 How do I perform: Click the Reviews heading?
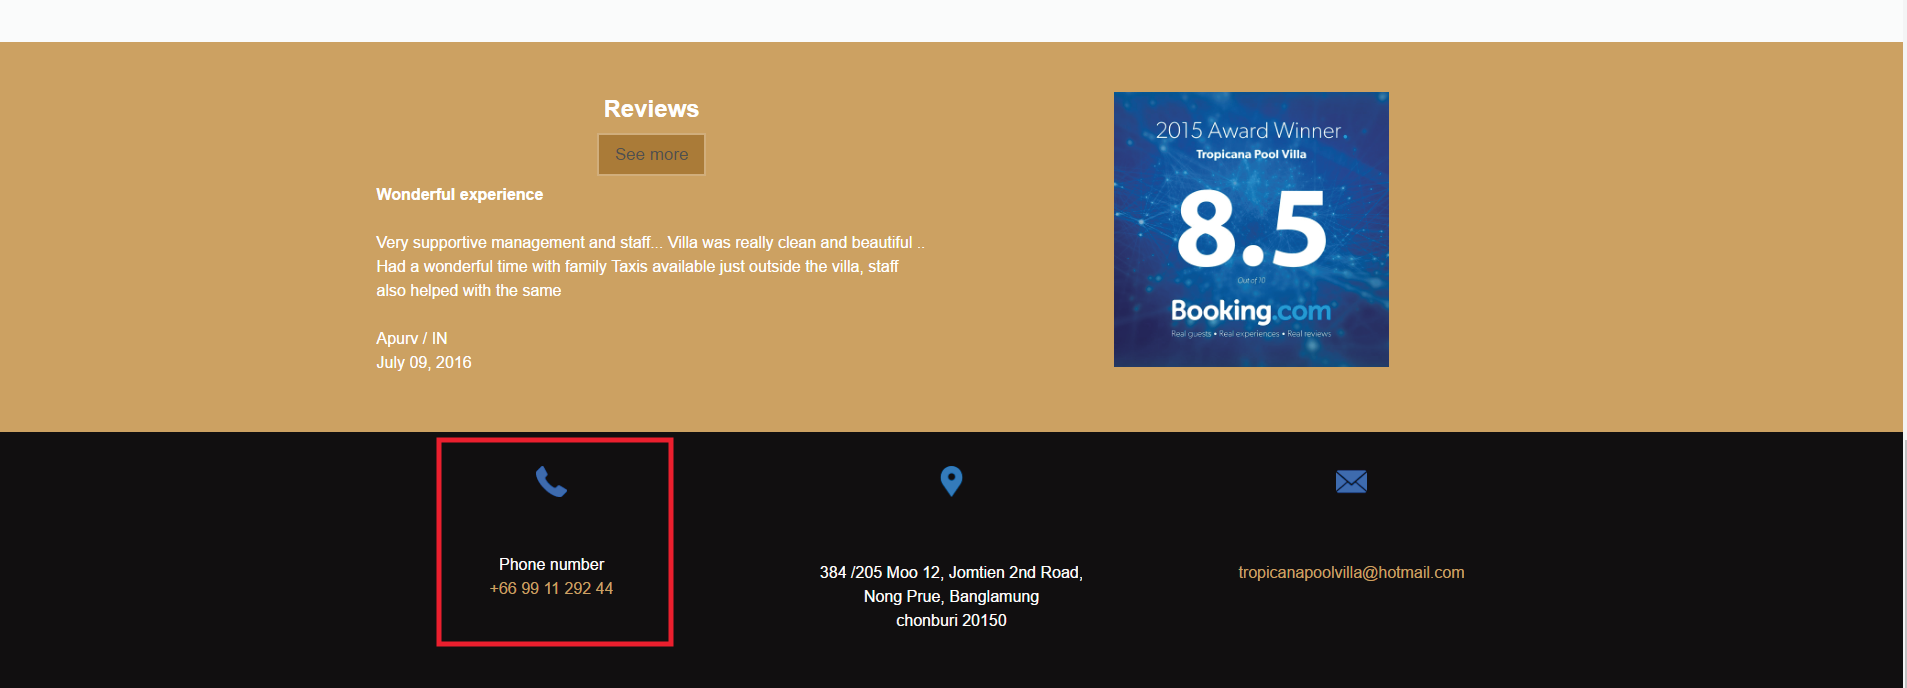pyautogui.click(x=651, y=109)
